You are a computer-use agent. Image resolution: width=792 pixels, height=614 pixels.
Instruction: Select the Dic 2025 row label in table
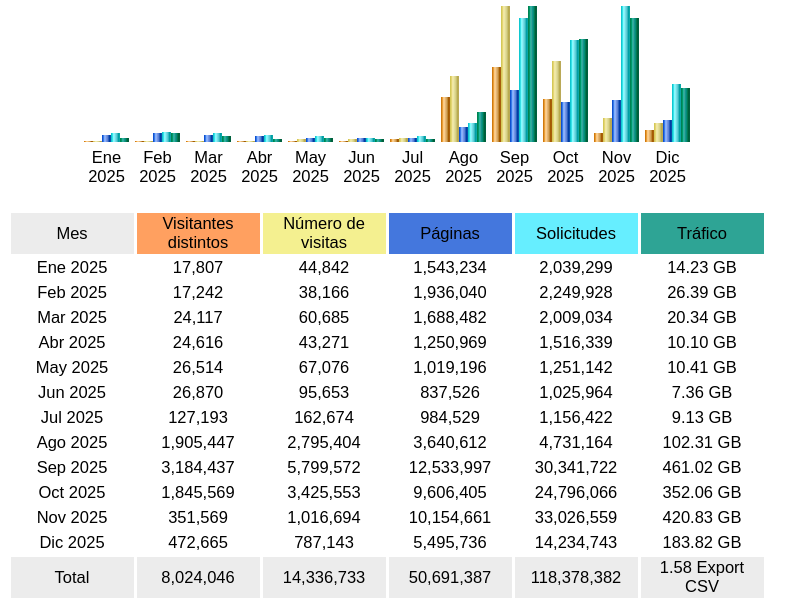(x=72, y=542)
